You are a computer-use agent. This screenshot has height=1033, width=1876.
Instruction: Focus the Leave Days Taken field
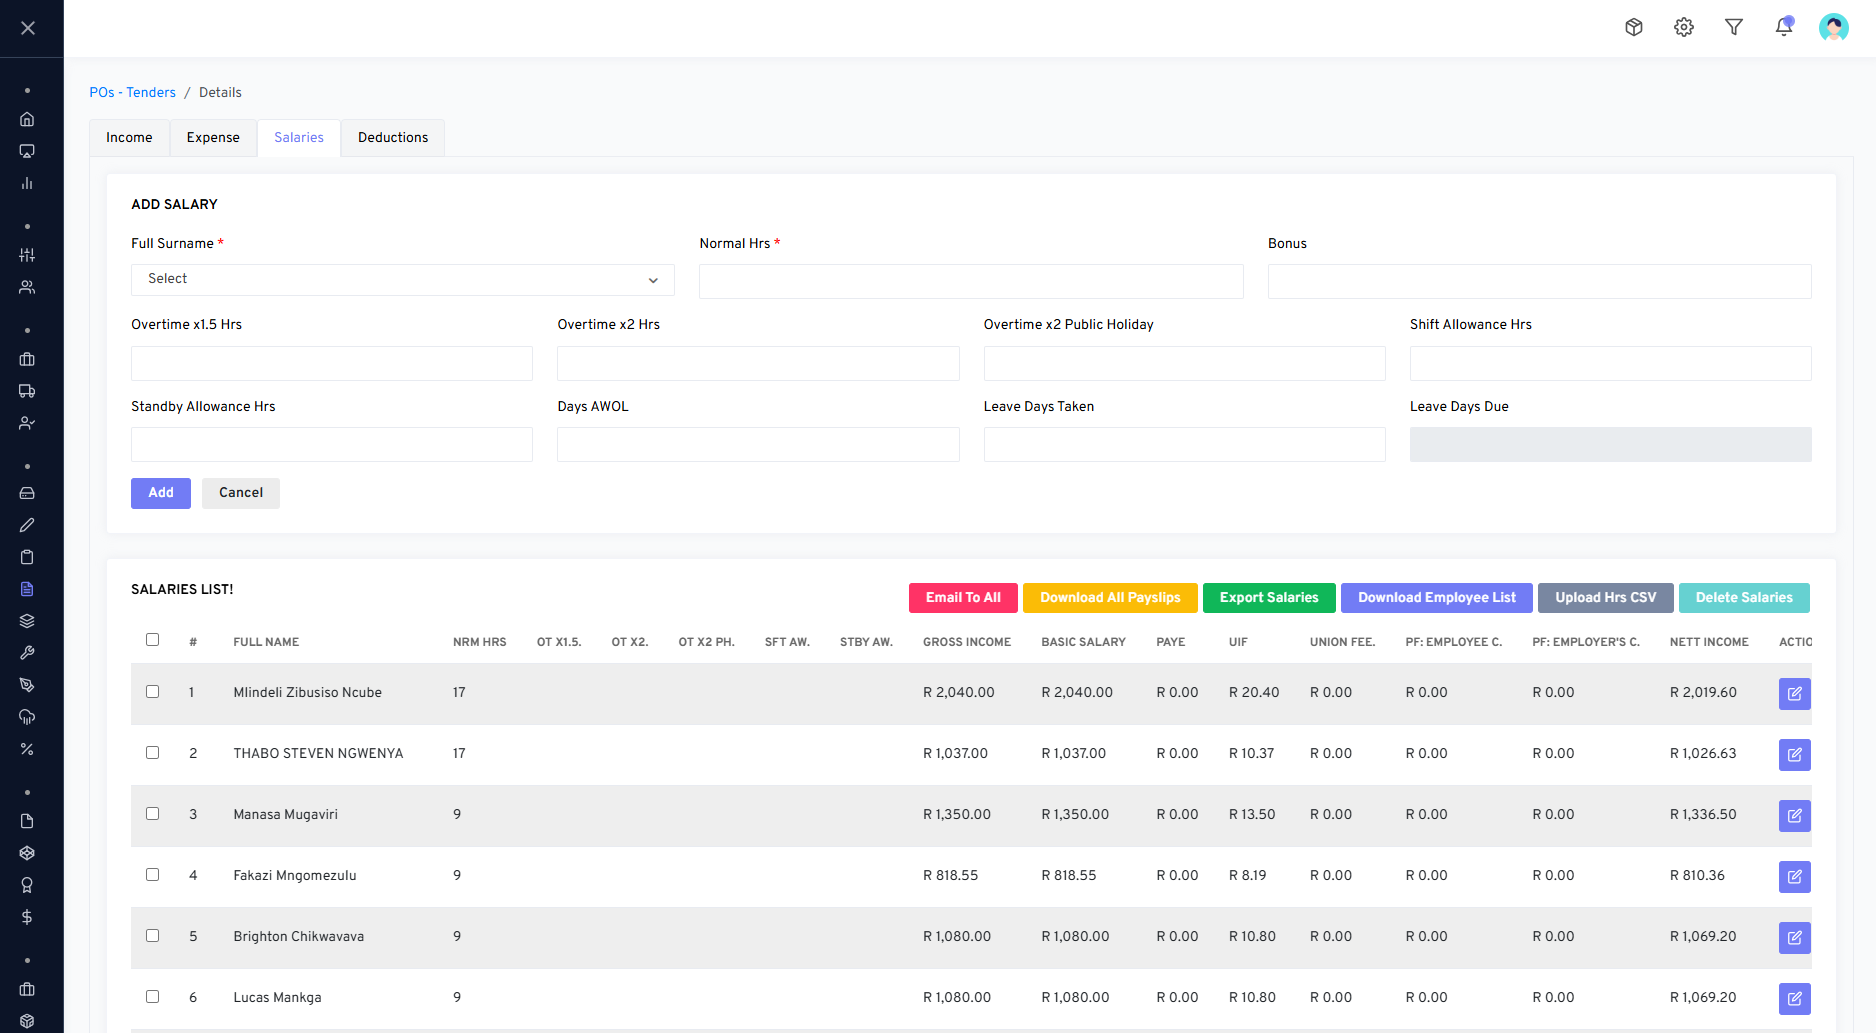[x=1185, y=445]
